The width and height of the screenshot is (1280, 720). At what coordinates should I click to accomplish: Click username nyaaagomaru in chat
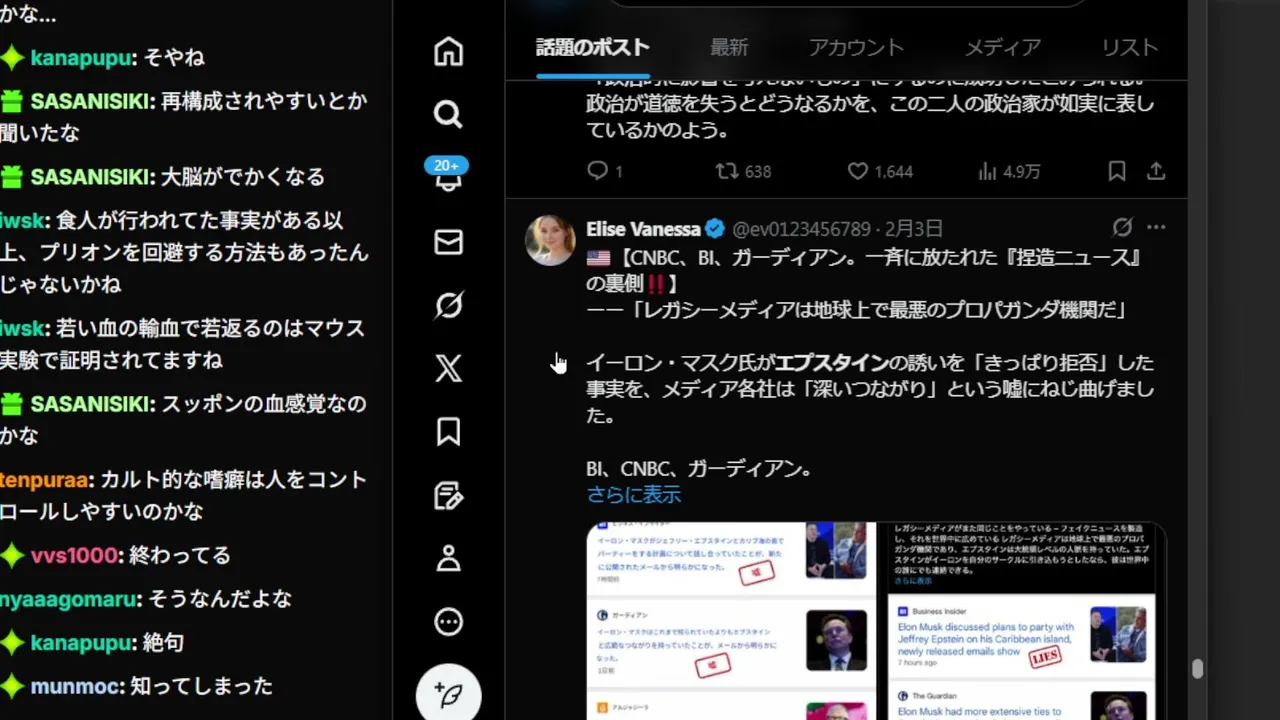tap(68, 599)
